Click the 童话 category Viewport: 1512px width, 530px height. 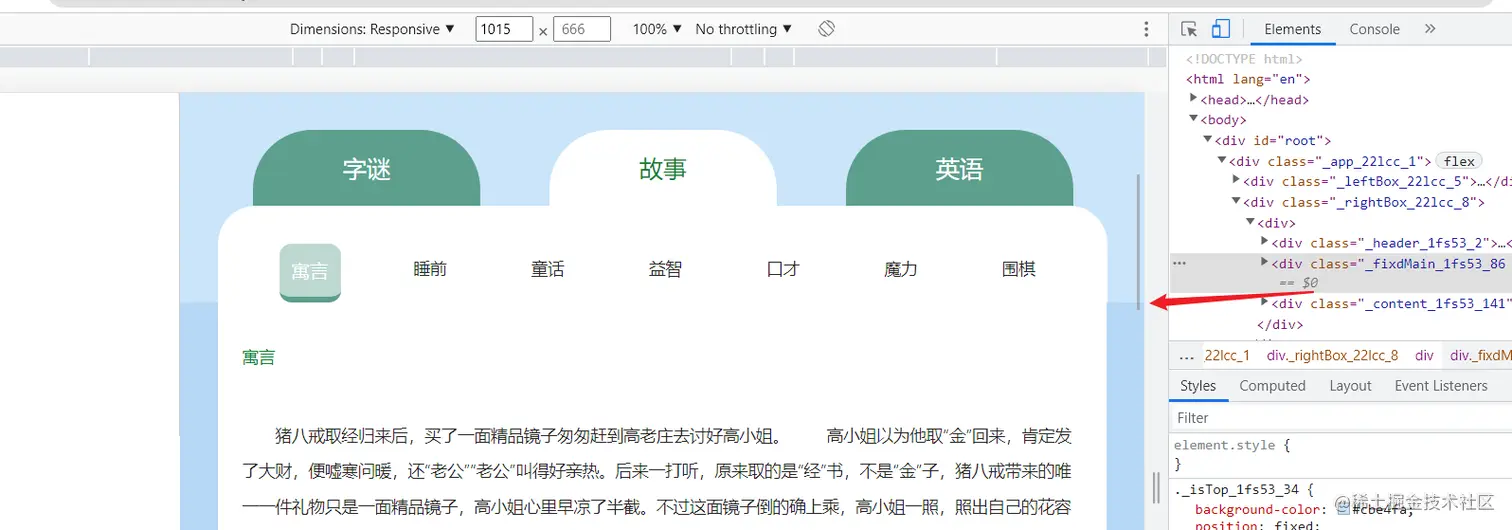548,269
